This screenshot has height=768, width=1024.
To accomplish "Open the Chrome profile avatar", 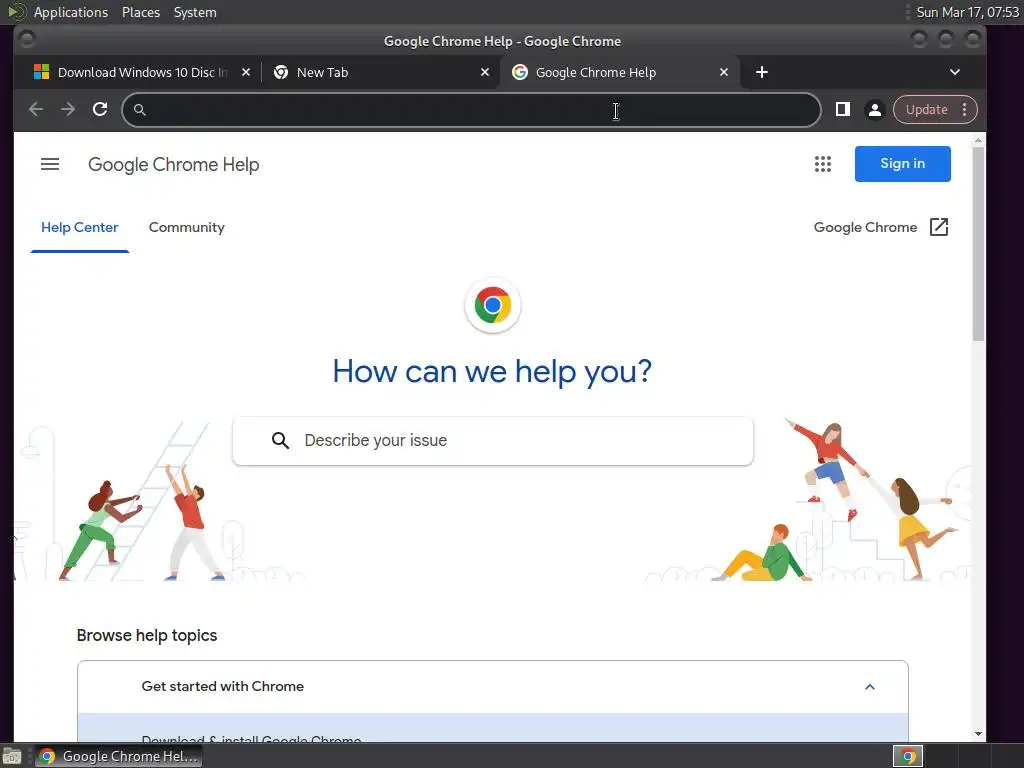I will pos(874,110).
